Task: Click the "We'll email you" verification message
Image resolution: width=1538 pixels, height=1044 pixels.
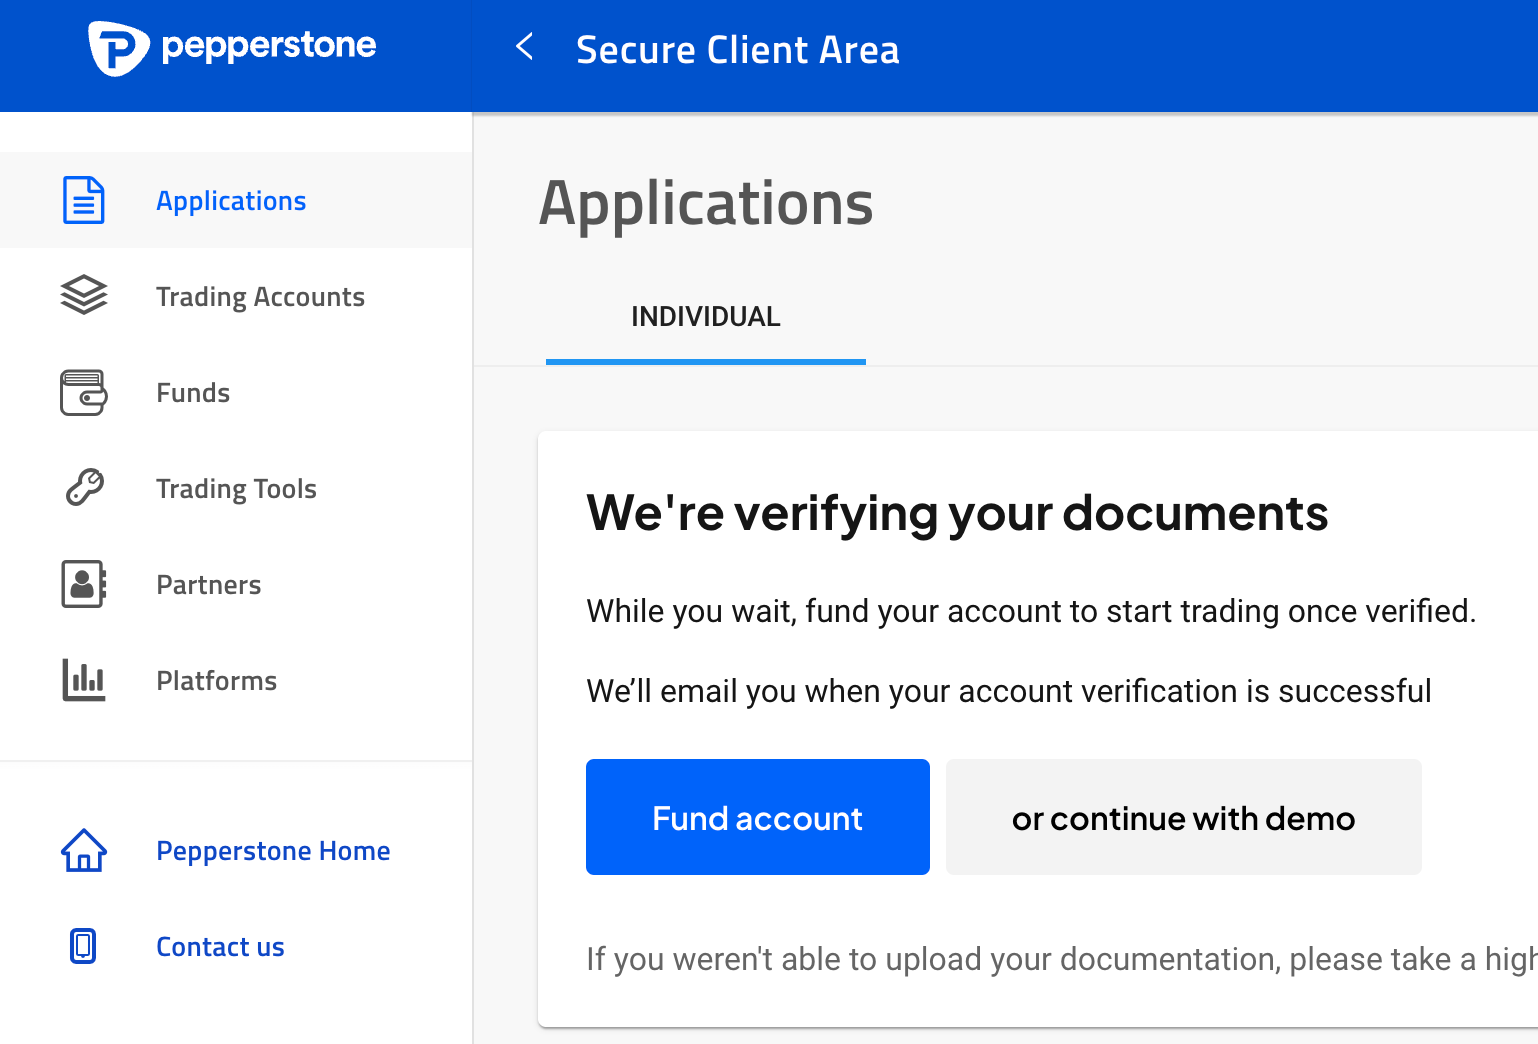Action: pyautogui.click(x=1009, y=691)
